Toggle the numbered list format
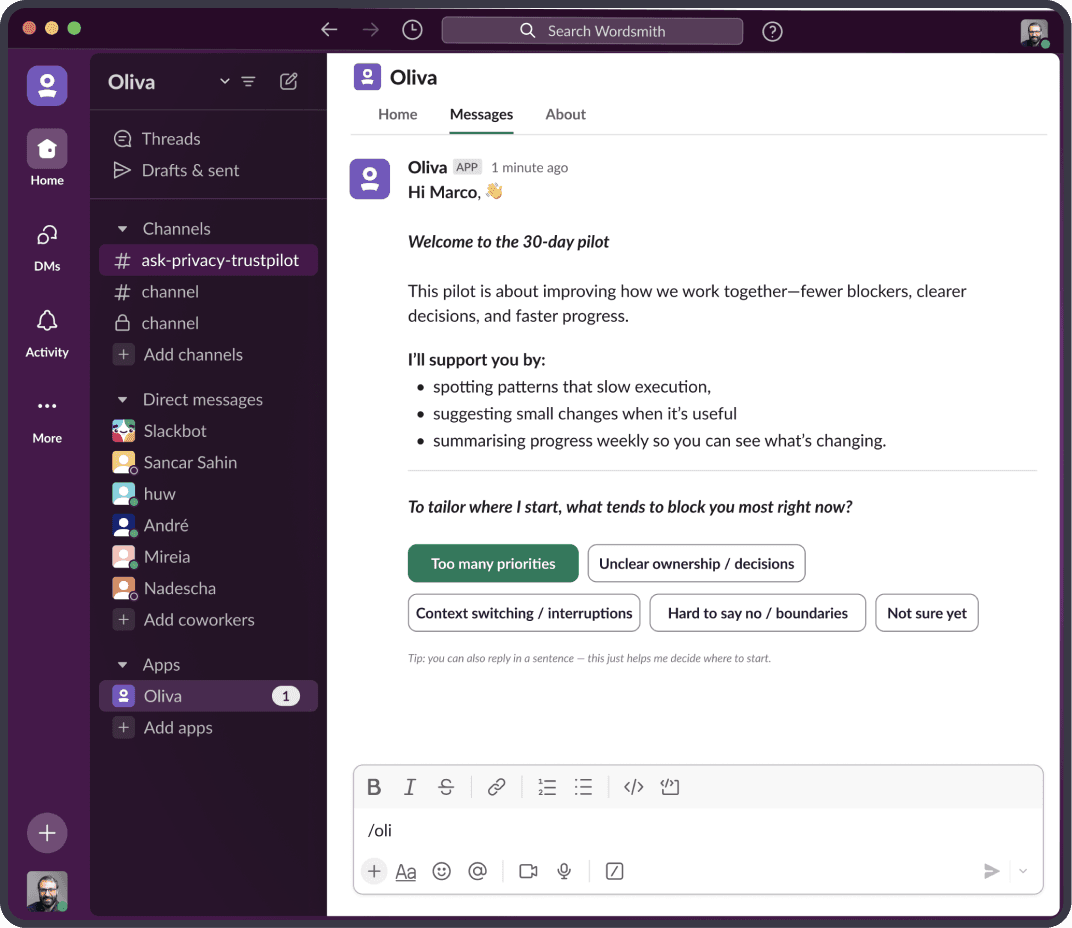This screenshot has height=928, width=1072. pos(547,787)
